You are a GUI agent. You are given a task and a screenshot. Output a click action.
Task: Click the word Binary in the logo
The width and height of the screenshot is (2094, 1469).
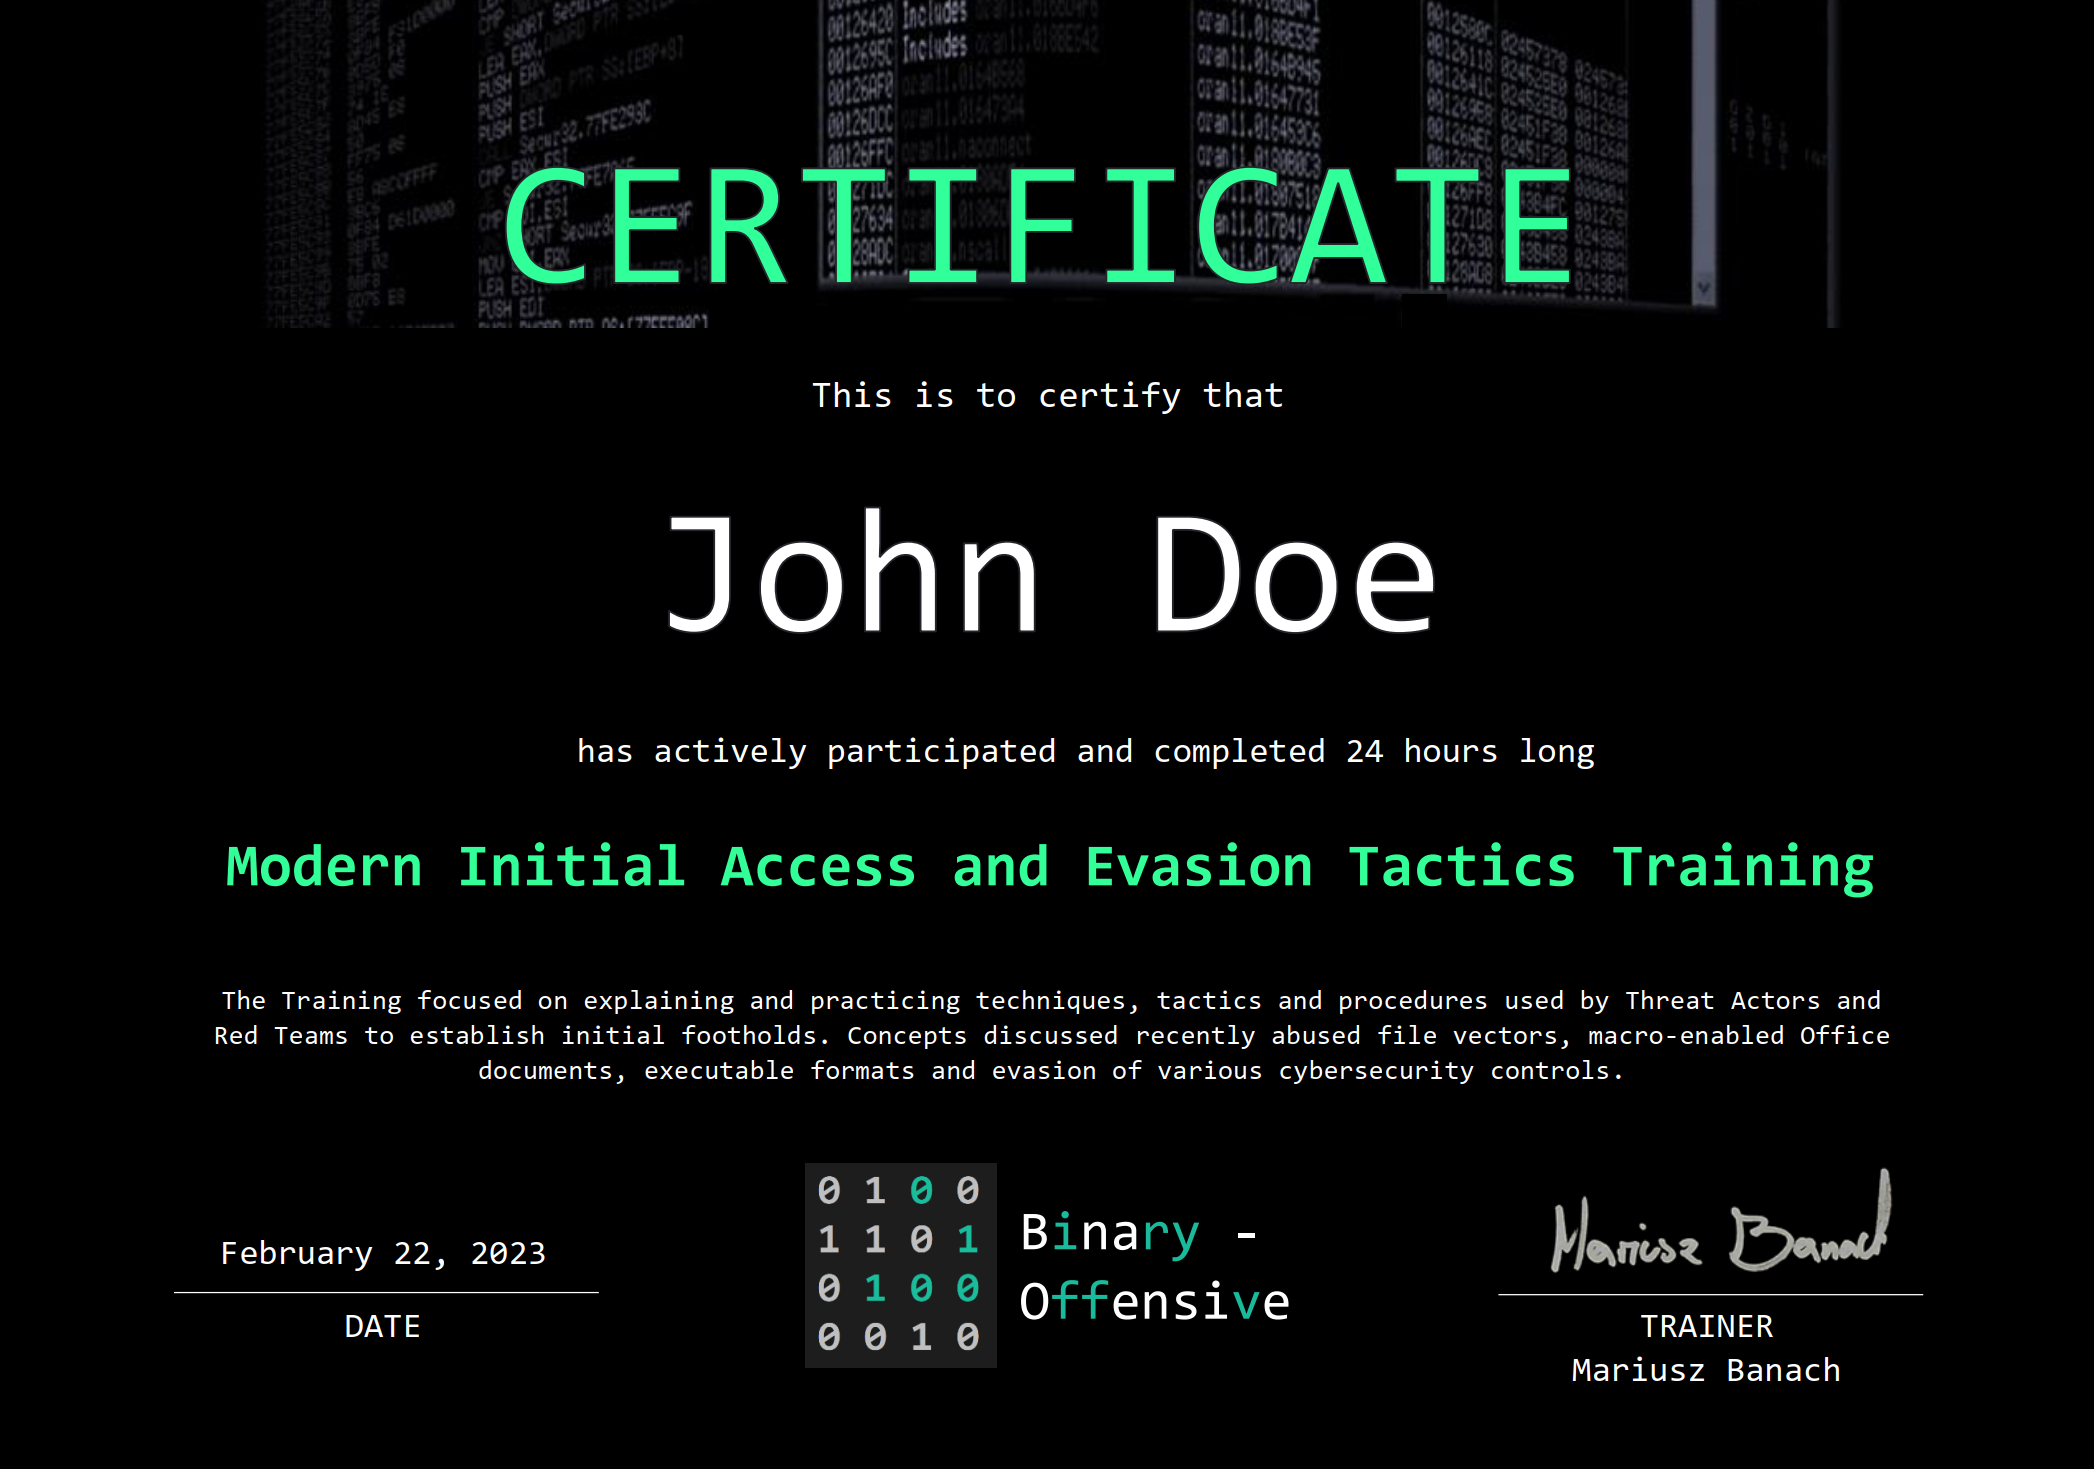tap(1110, 1232)
